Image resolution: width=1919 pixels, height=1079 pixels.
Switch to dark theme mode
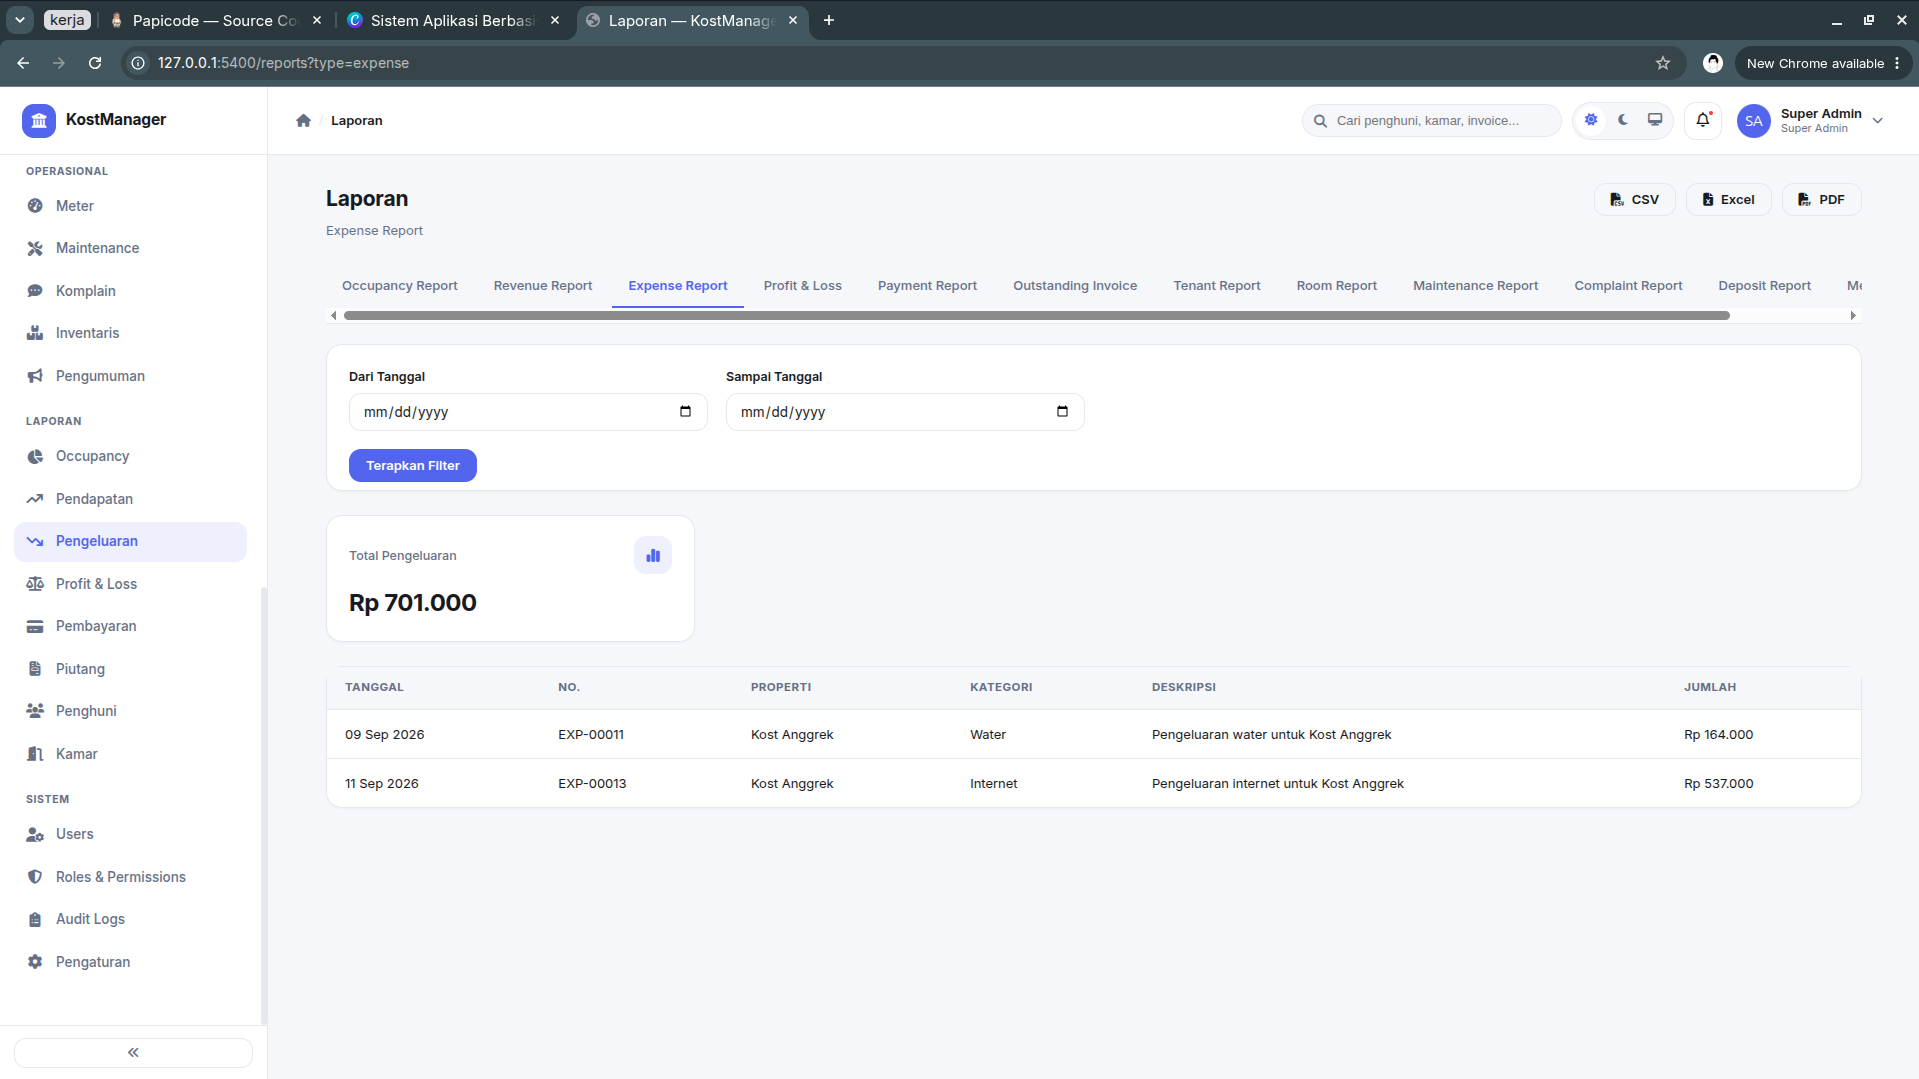[1623, 120]
